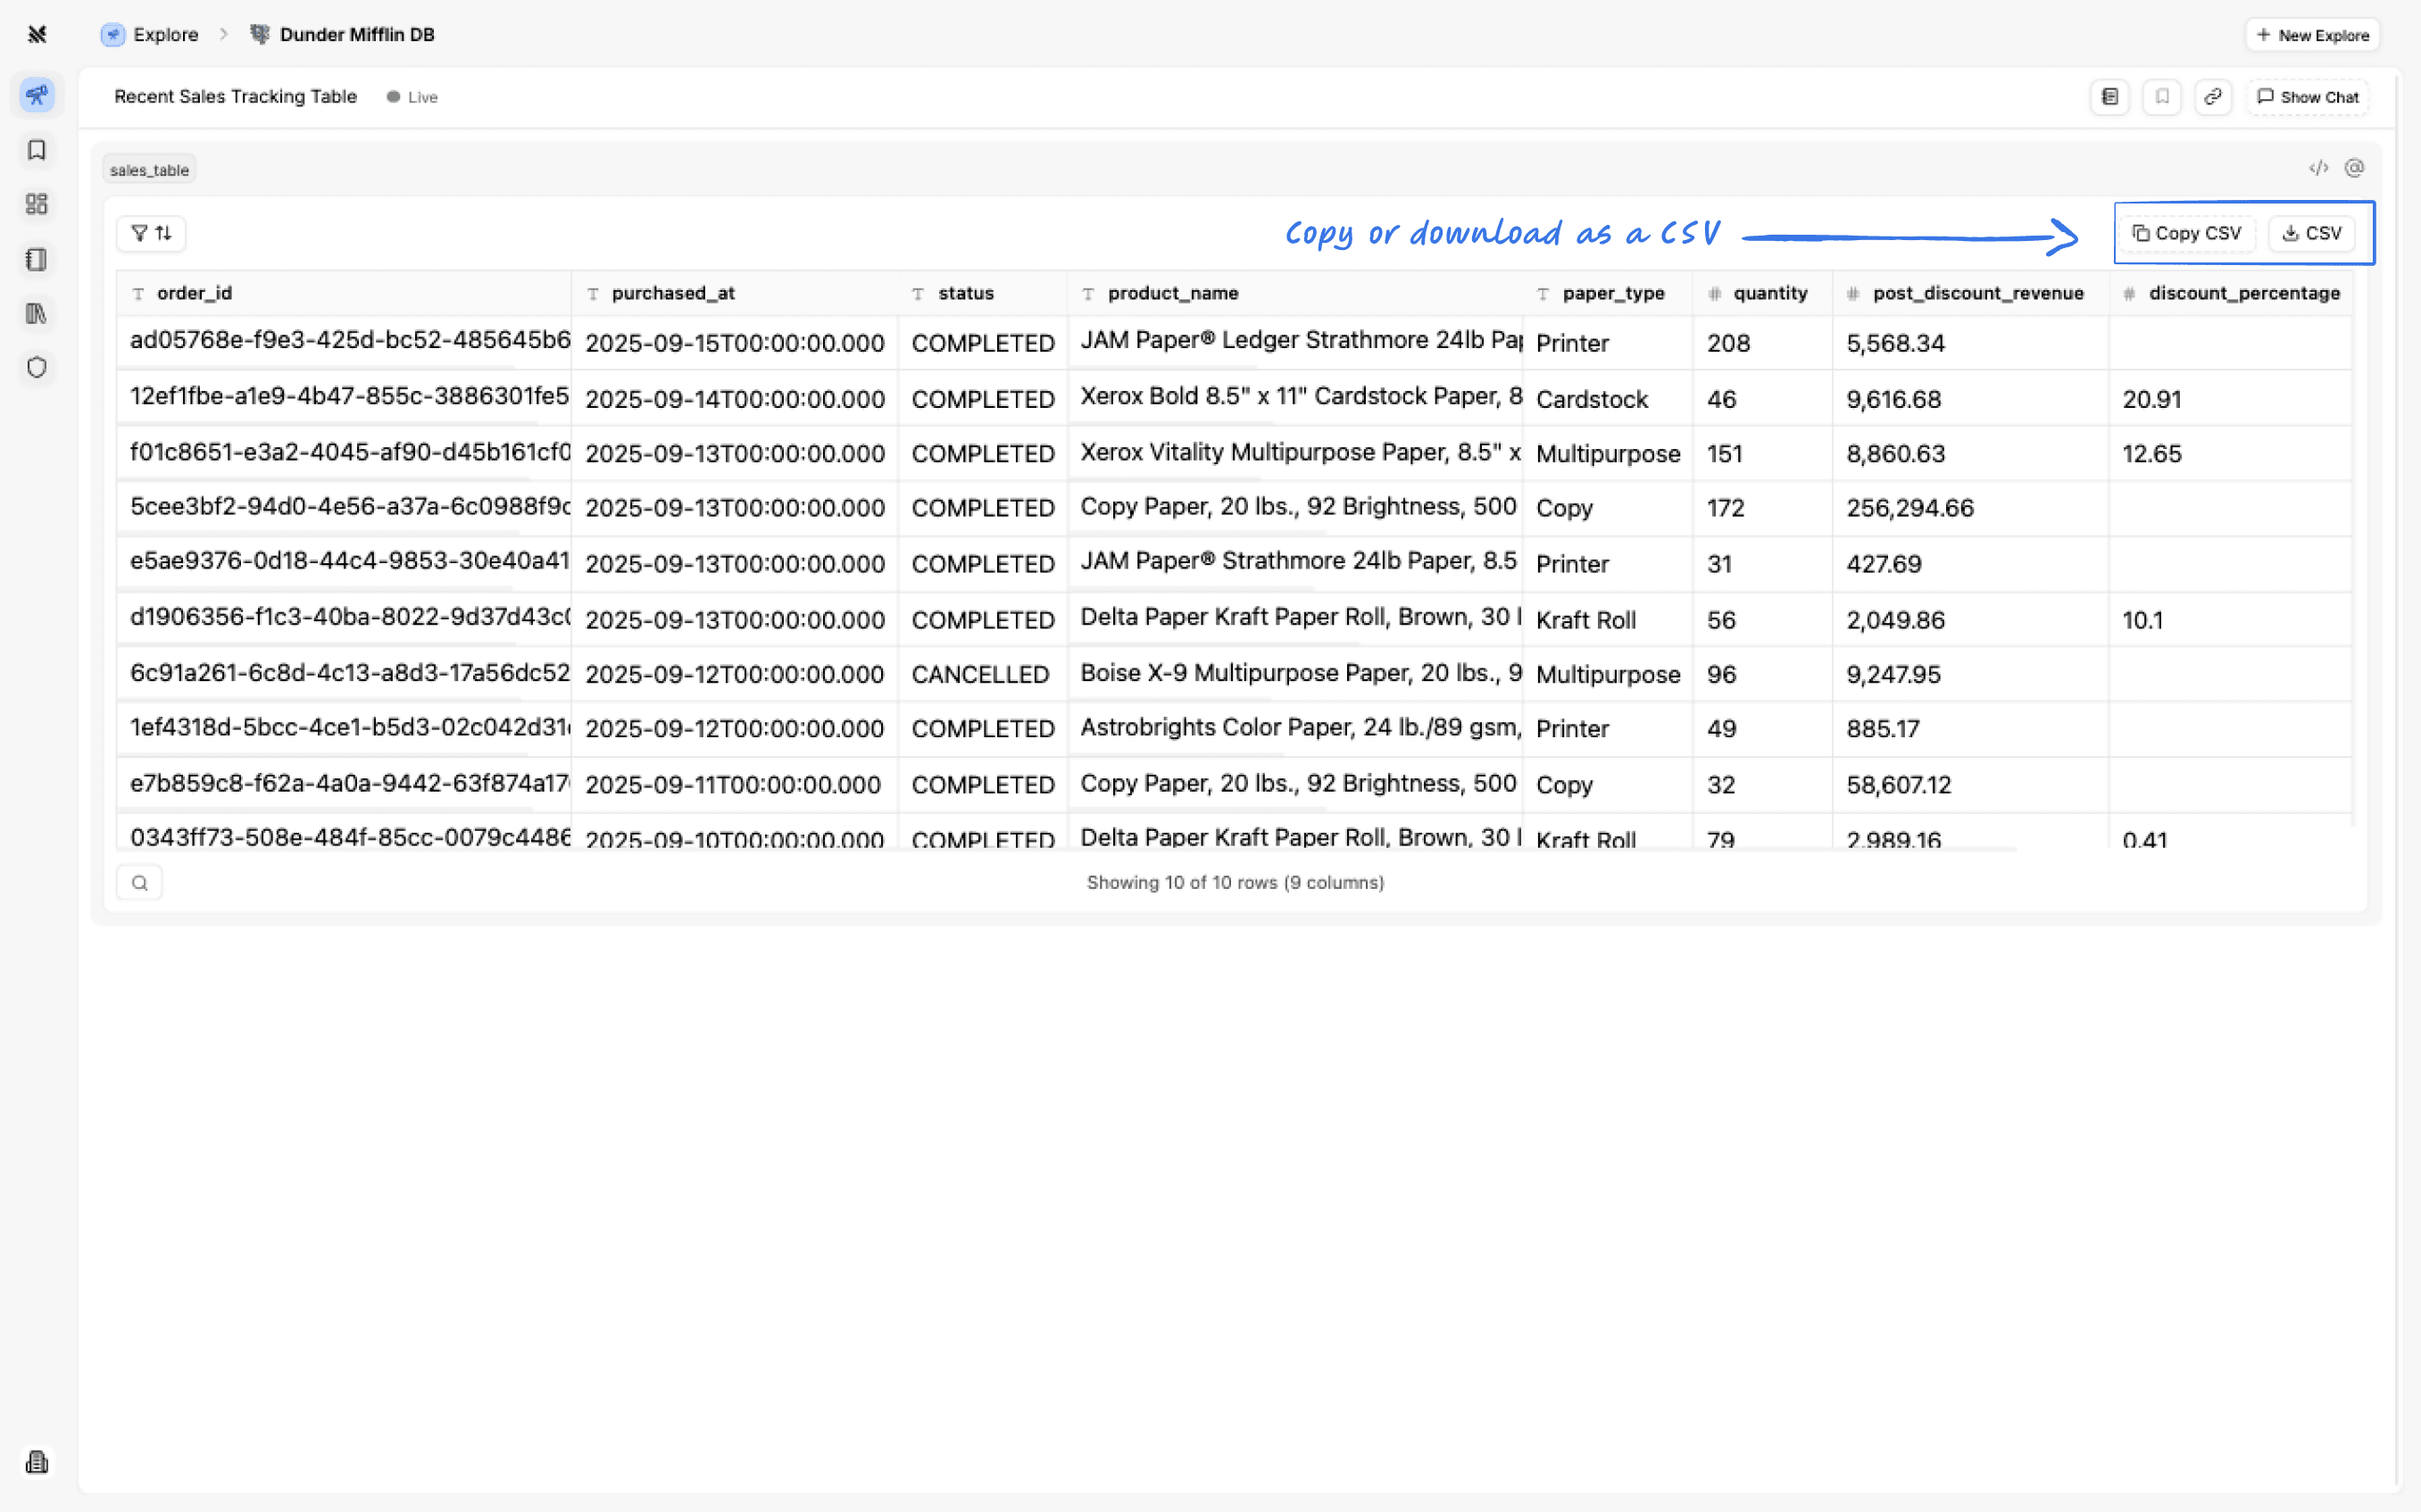
Task: Toggle the filter control on the table toolbar
Action: coord(139,233)
